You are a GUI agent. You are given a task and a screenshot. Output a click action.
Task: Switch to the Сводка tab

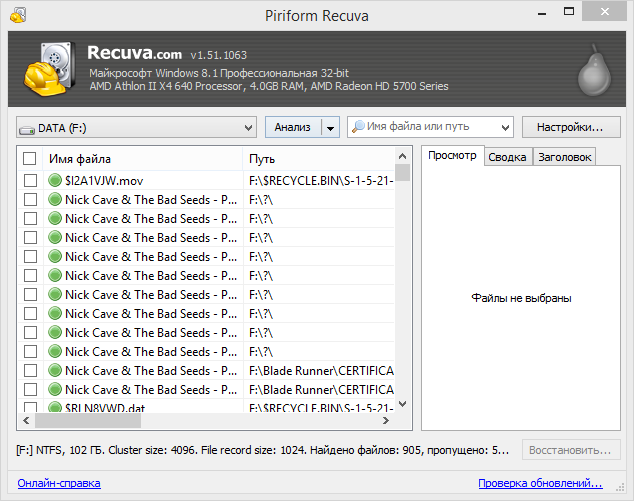click(507, 157)
